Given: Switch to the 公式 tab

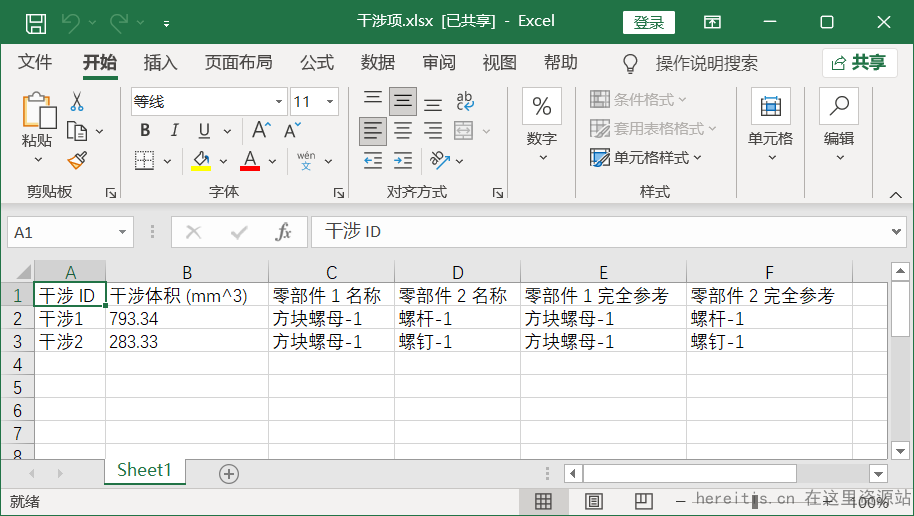Looking at the screenshot, I should 317,62.
